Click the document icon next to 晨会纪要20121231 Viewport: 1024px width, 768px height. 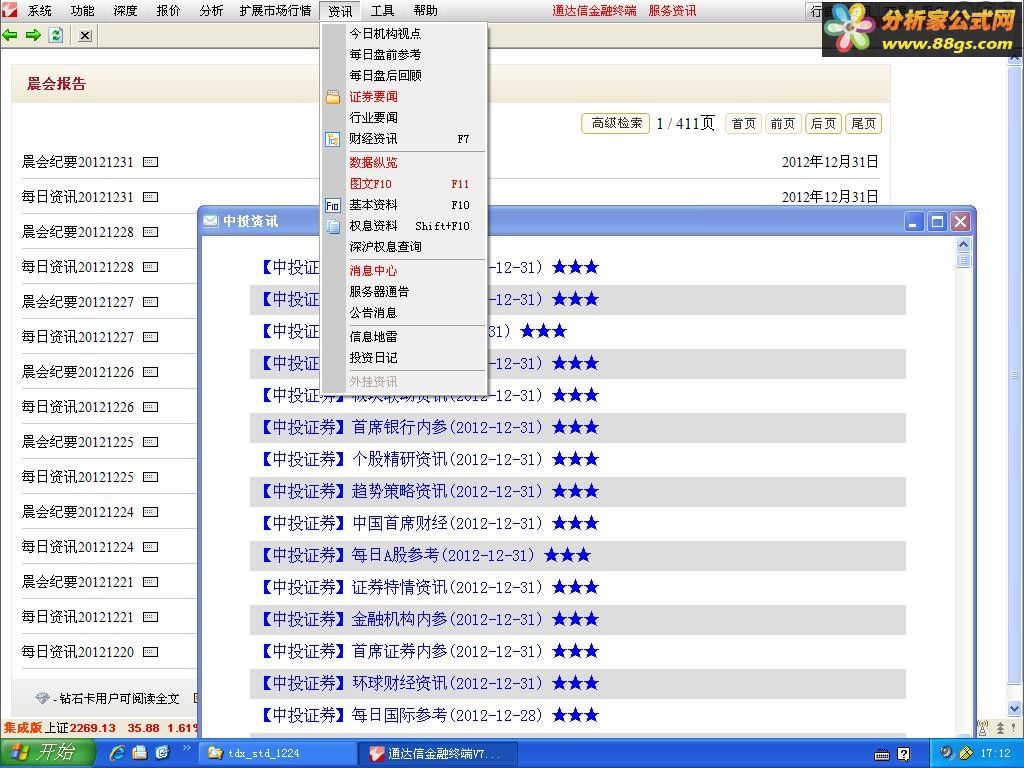point(150,161)
